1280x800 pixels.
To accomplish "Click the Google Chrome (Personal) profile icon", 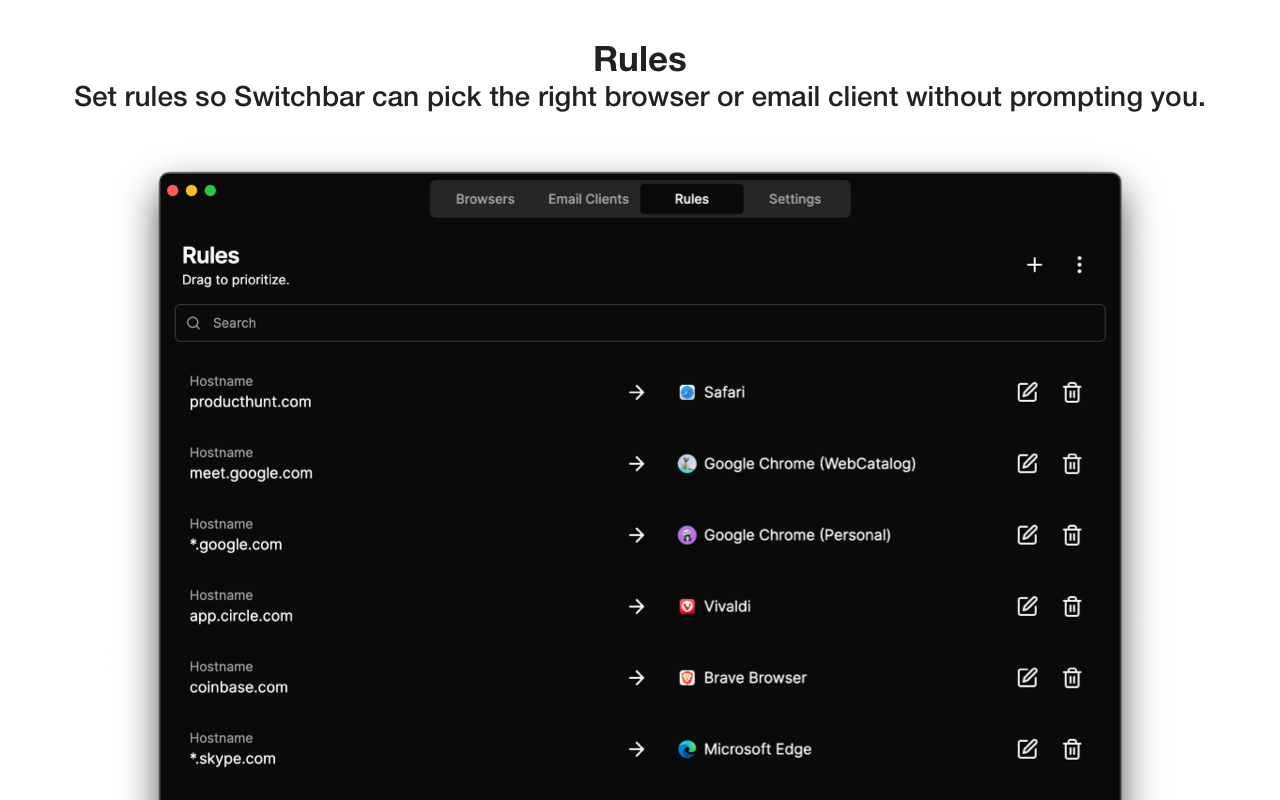I will point(687,535).
